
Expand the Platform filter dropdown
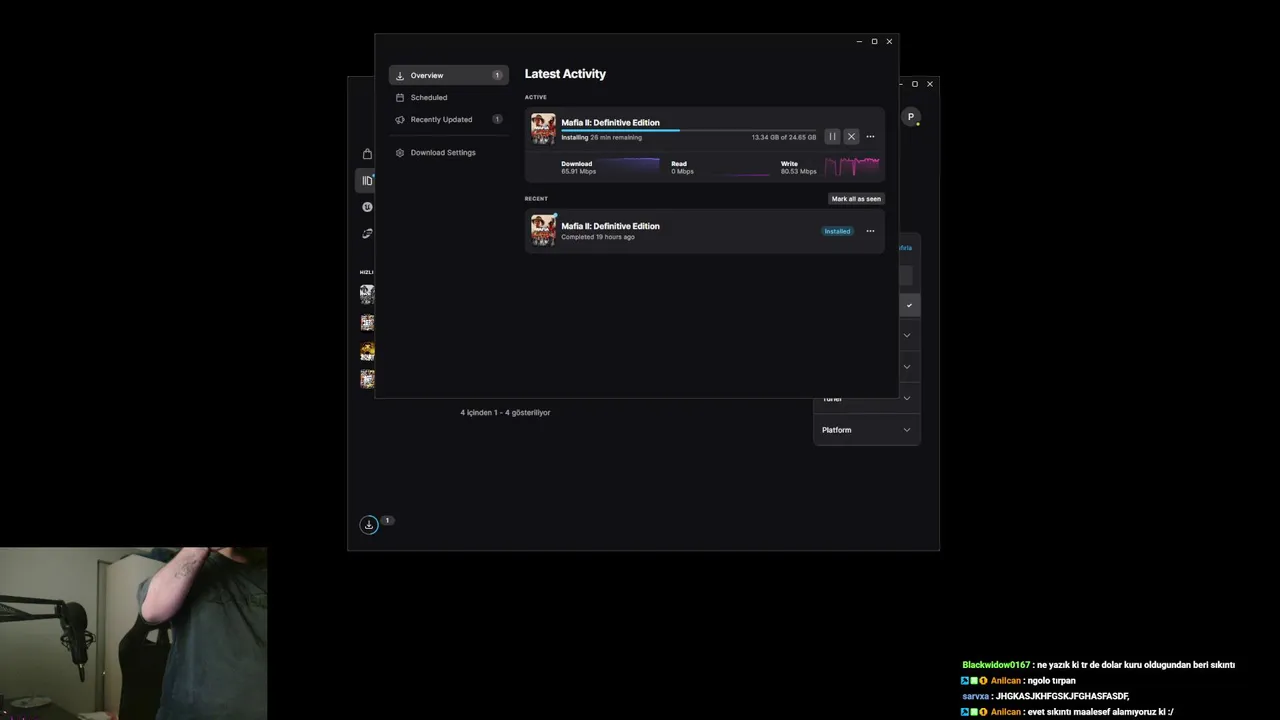[866, 430]
